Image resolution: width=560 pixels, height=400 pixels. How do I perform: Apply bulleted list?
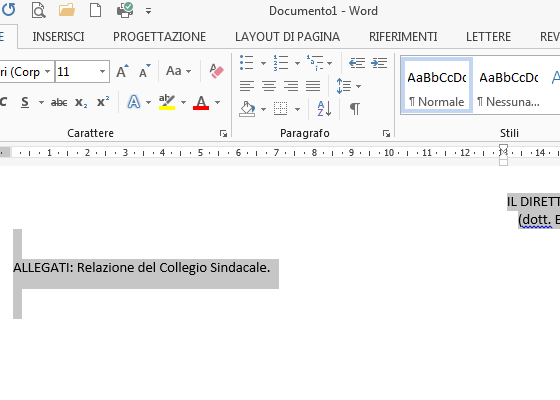point(246,63)
